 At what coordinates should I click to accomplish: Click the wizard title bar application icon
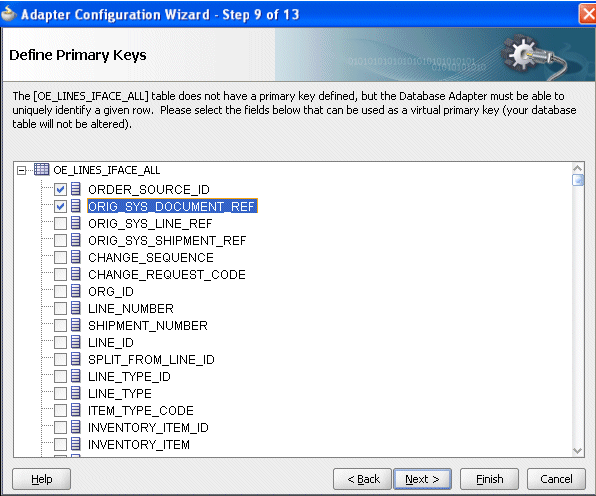click(9, 14)
